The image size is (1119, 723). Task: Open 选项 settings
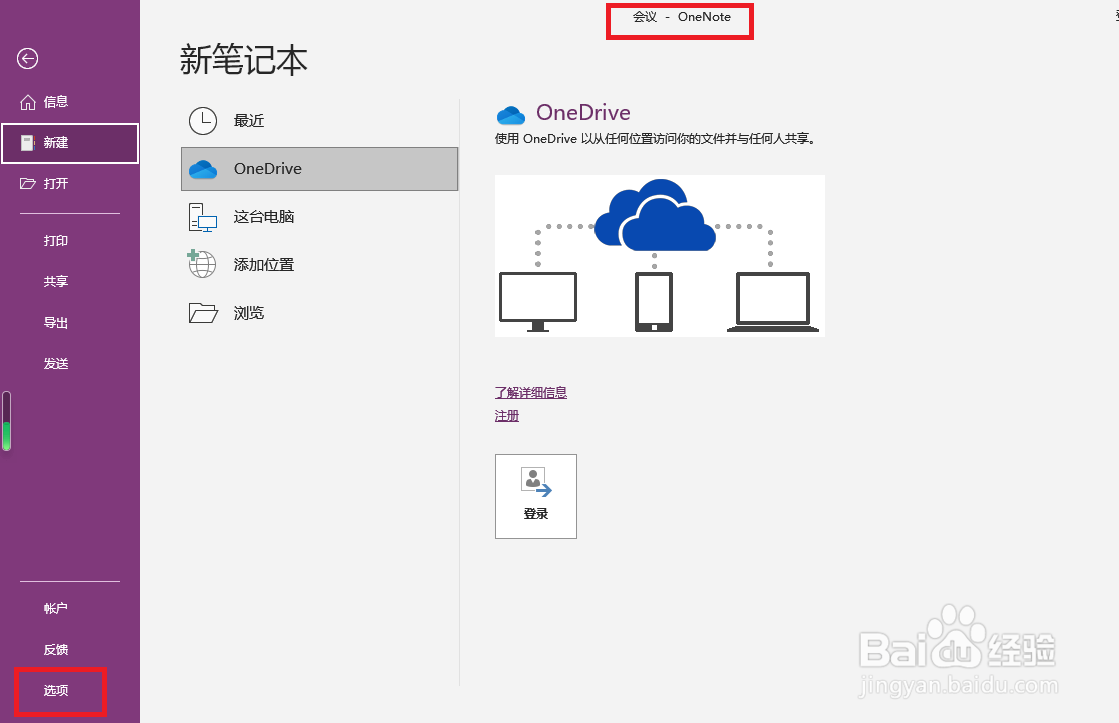(x=56, y=690)
